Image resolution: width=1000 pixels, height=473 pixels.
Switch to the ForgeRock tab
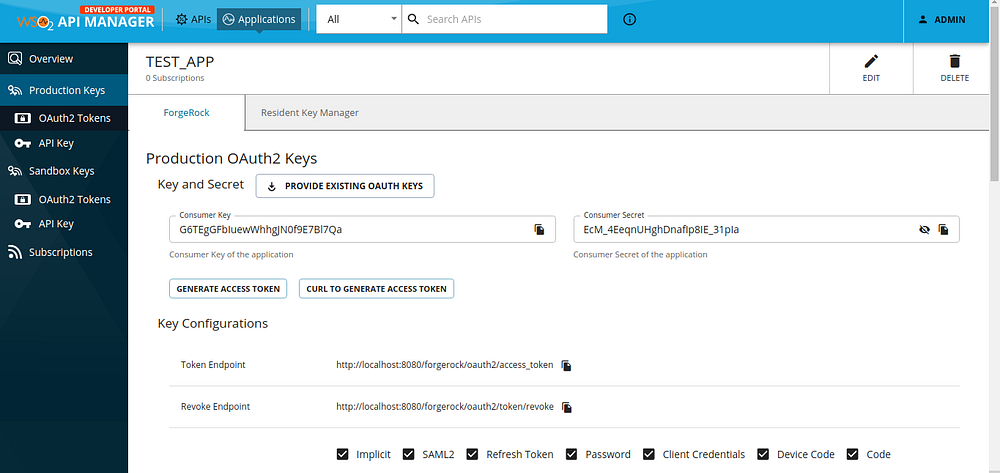pyautogui.click(x=187, y=113)
